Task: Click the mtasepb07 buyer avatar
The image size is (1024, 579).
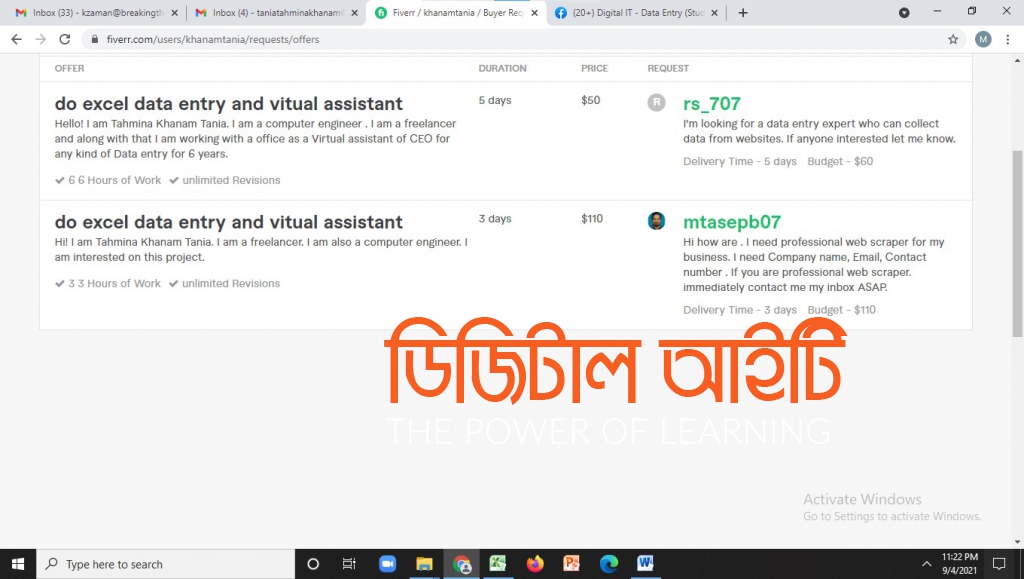Action: pyautogui.click(x=656, y=221)
